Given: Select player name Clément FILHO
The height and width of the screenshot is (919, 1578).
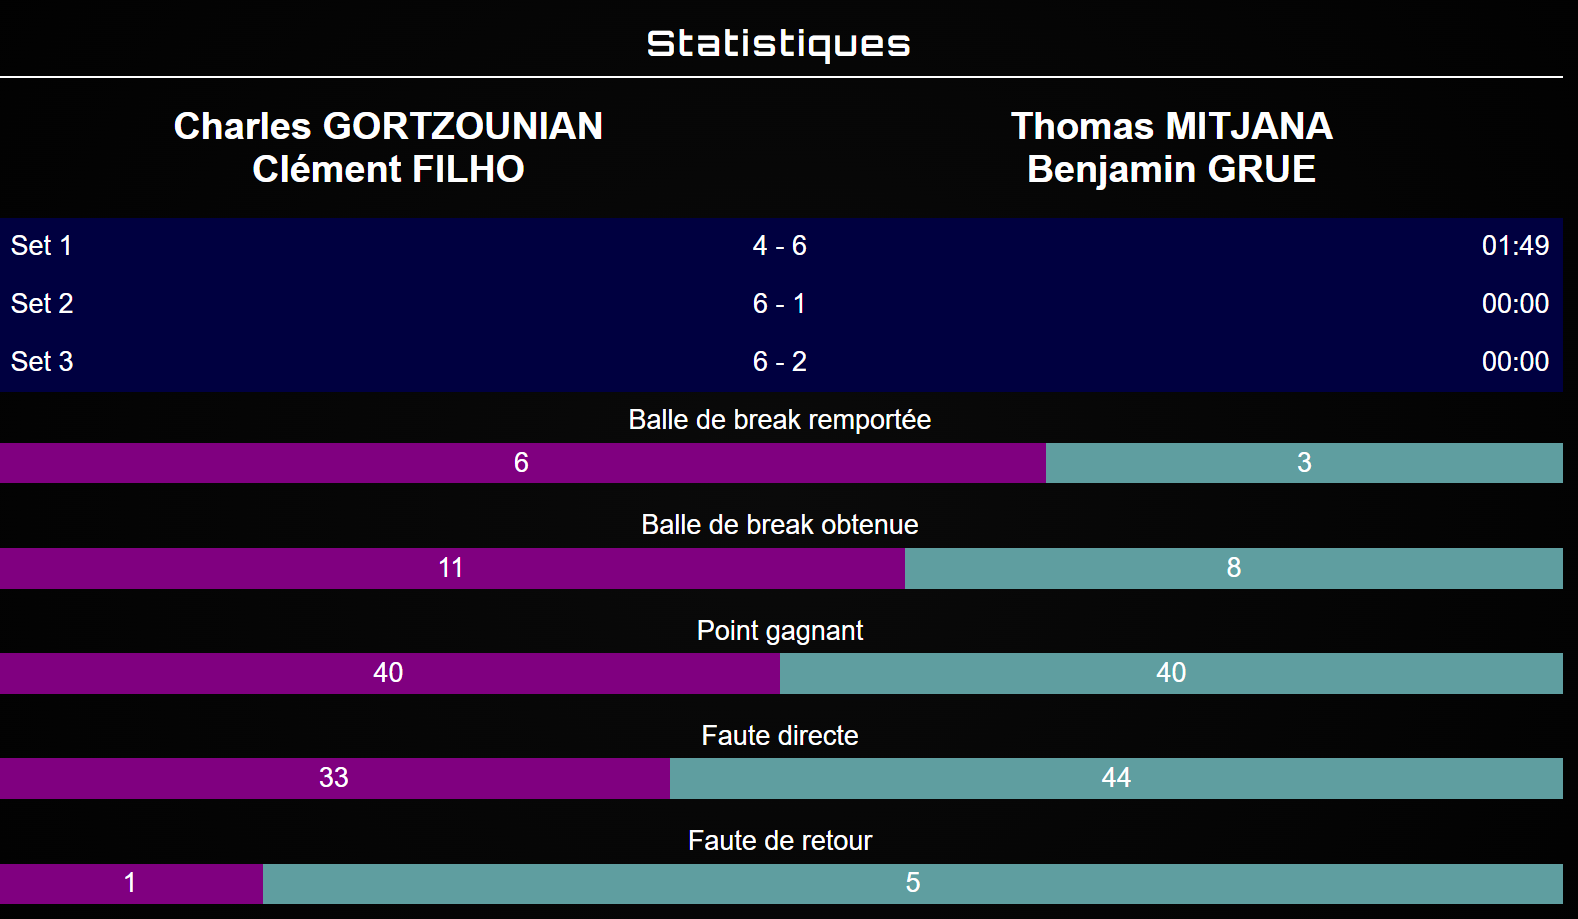Looking at the screenshot, I should (x=388, y=170).
